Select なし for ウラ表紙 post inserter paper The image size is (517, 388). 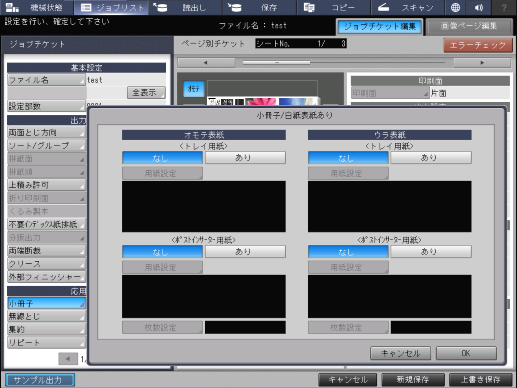pyautogui.click(x=348, y=251)
